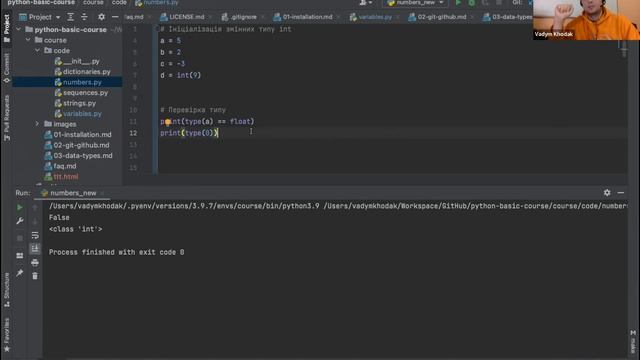
Task: Open run configuration wrench icon
Action: [20, 221]
